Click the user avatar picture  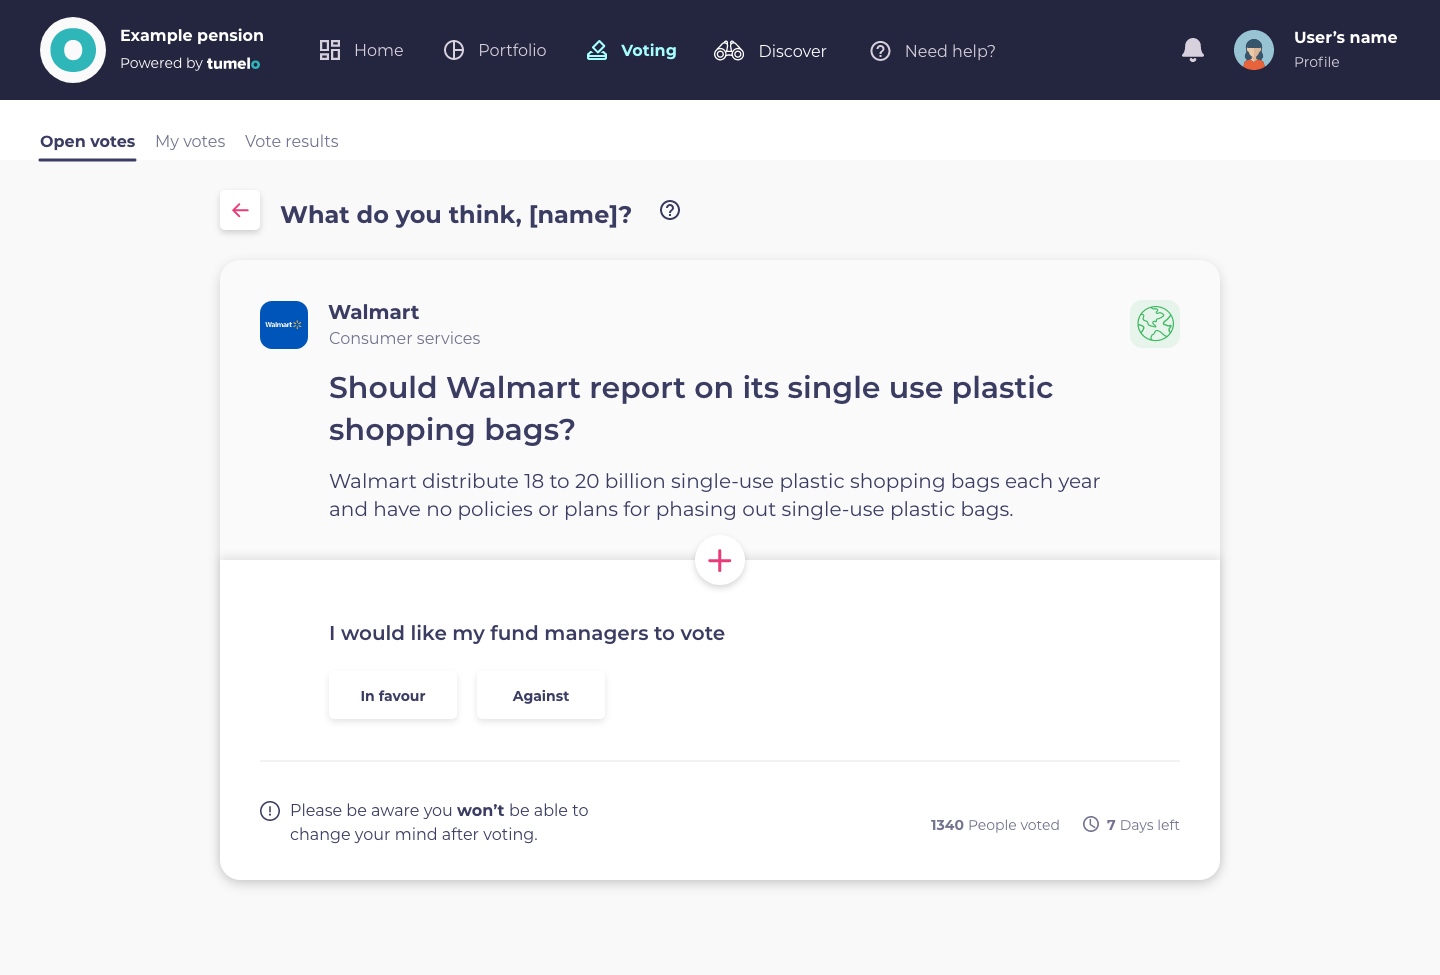[1254, 50]
